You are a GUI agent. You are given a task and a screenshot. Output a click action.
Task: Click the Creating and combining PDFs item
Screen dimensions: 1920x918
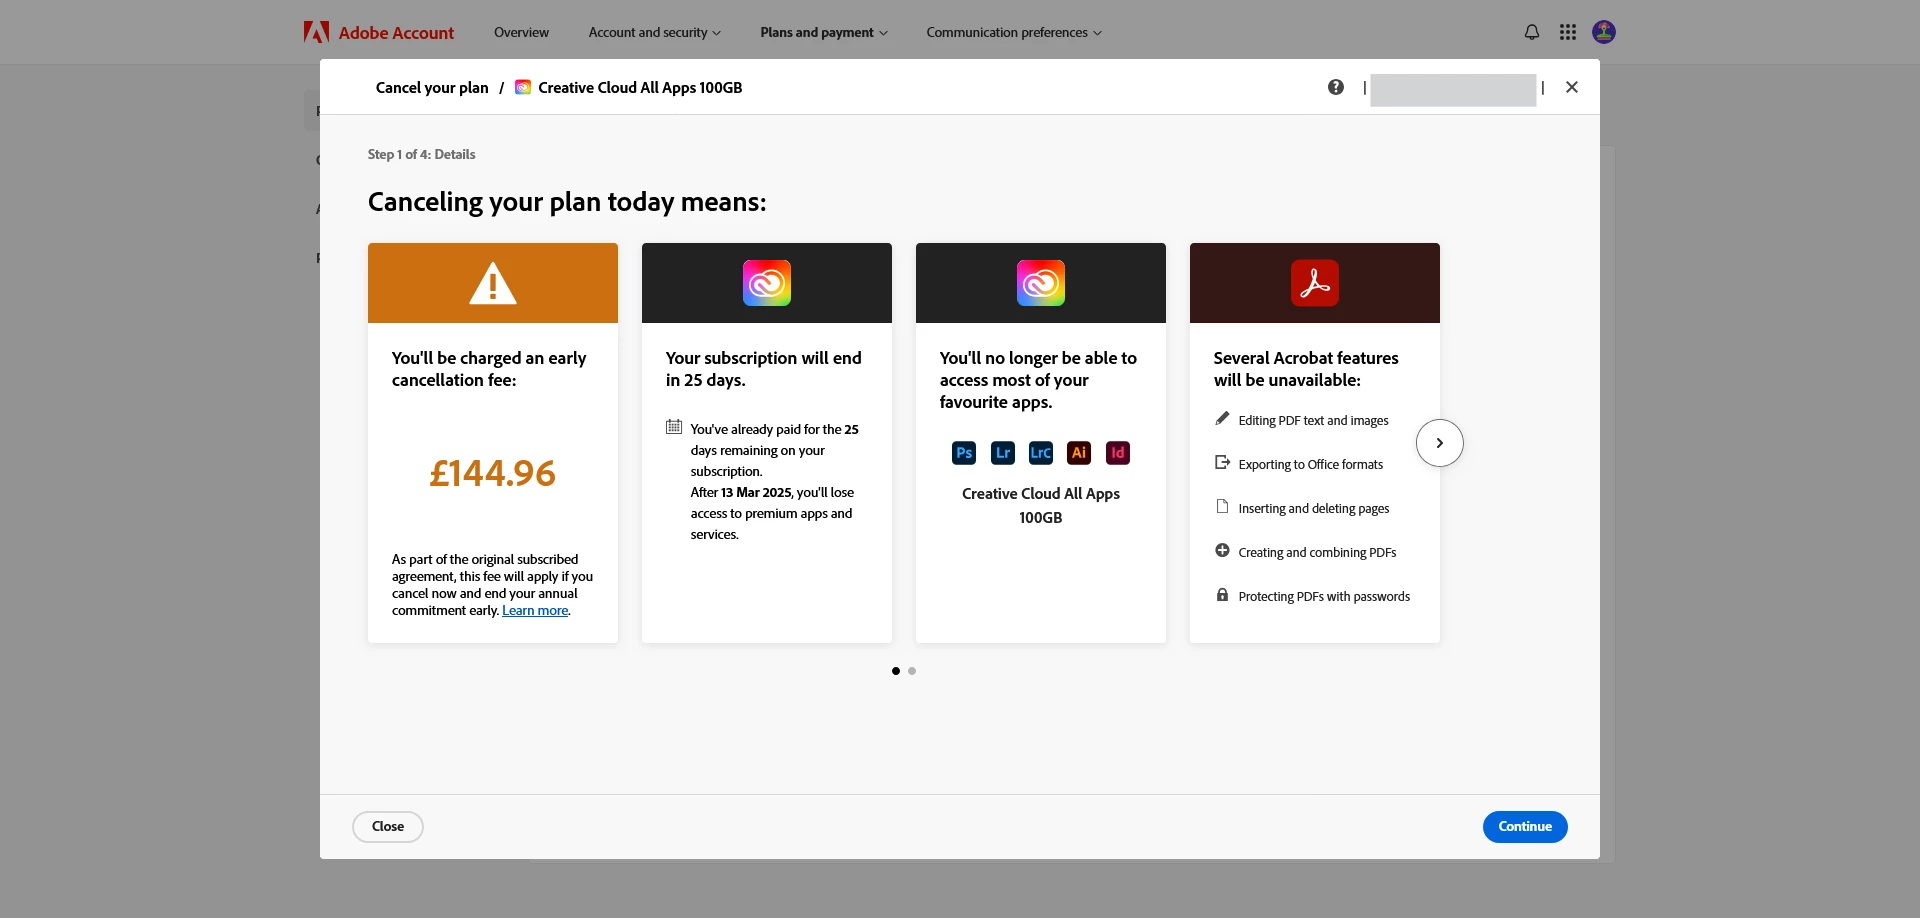pyautogui.click(x=1317, y=553)
